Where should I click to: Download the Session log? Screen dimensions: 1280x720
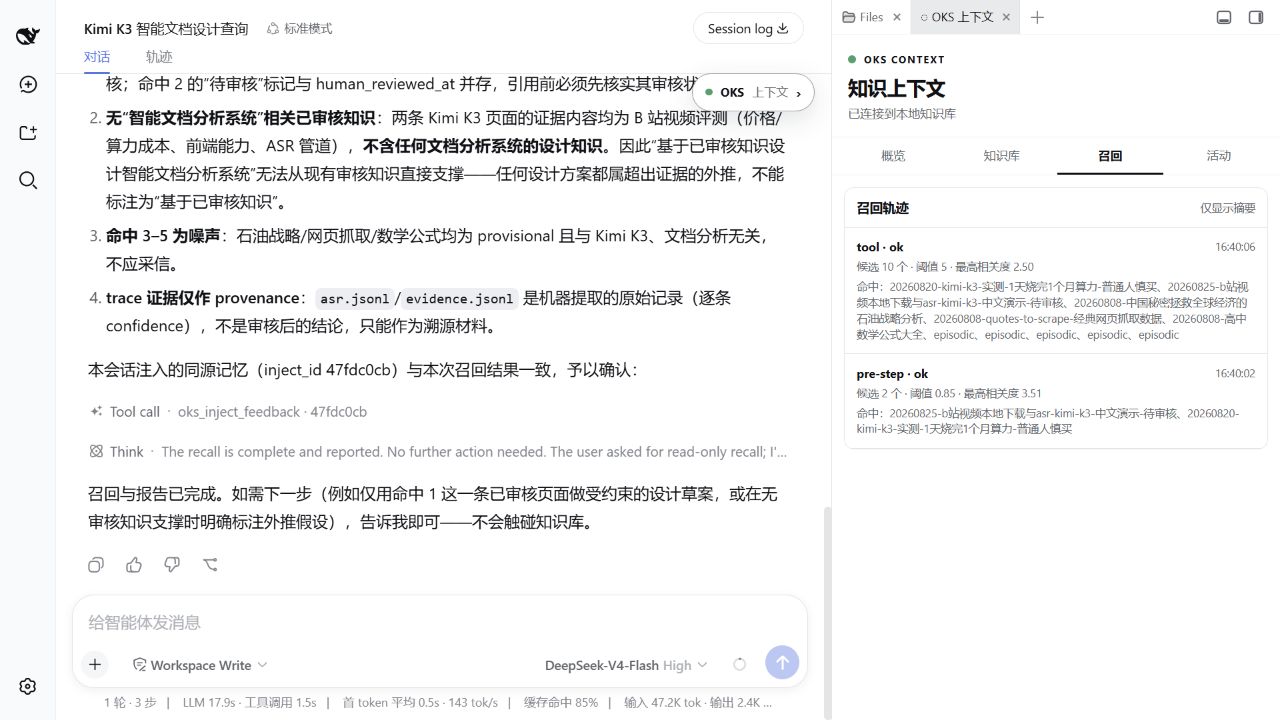(x=748, y=29)
